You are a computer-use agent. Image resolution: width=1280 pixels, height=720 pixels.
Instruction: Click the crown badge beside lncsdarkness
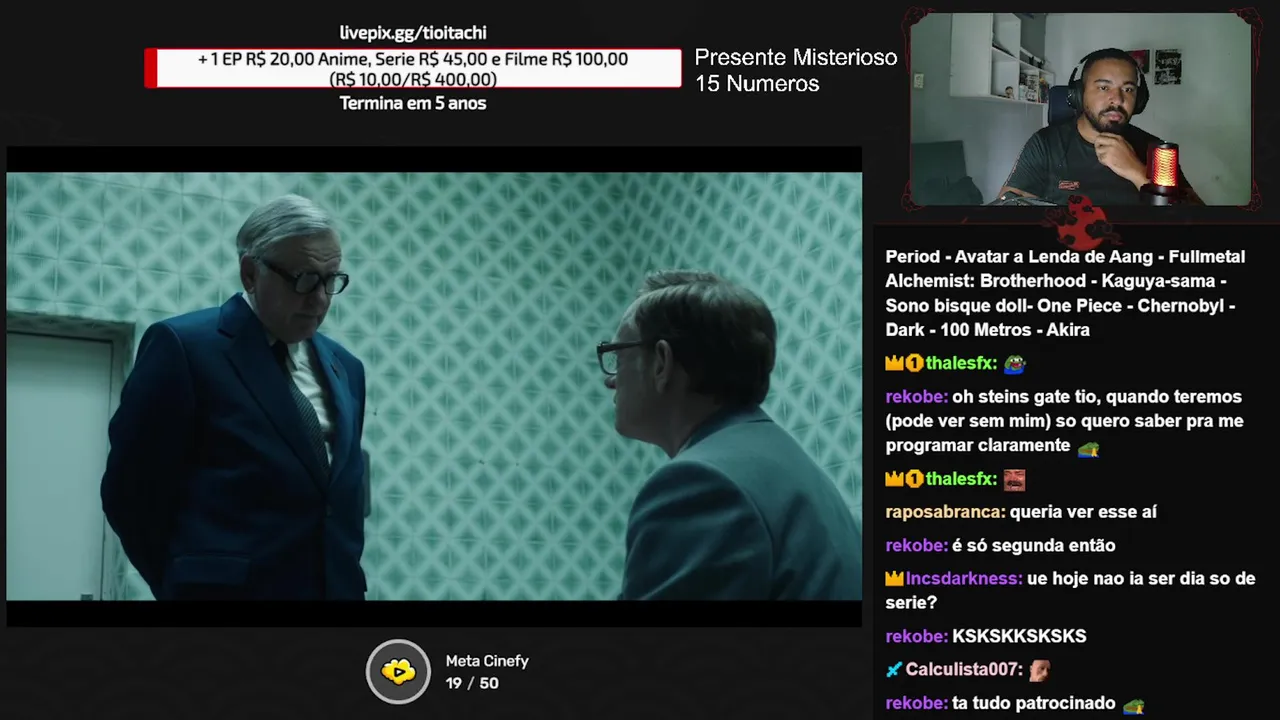coord(894,579)
